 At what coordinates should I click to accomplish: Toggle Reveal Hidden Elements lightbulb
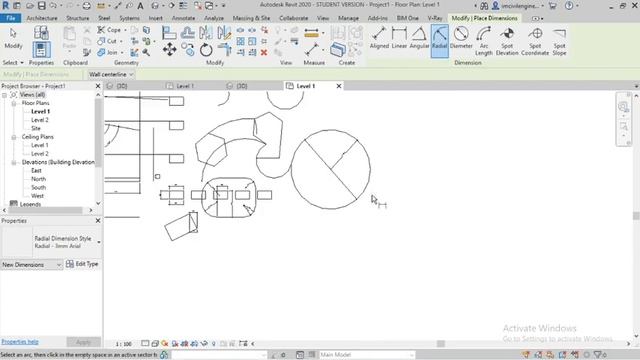point(213,344)
